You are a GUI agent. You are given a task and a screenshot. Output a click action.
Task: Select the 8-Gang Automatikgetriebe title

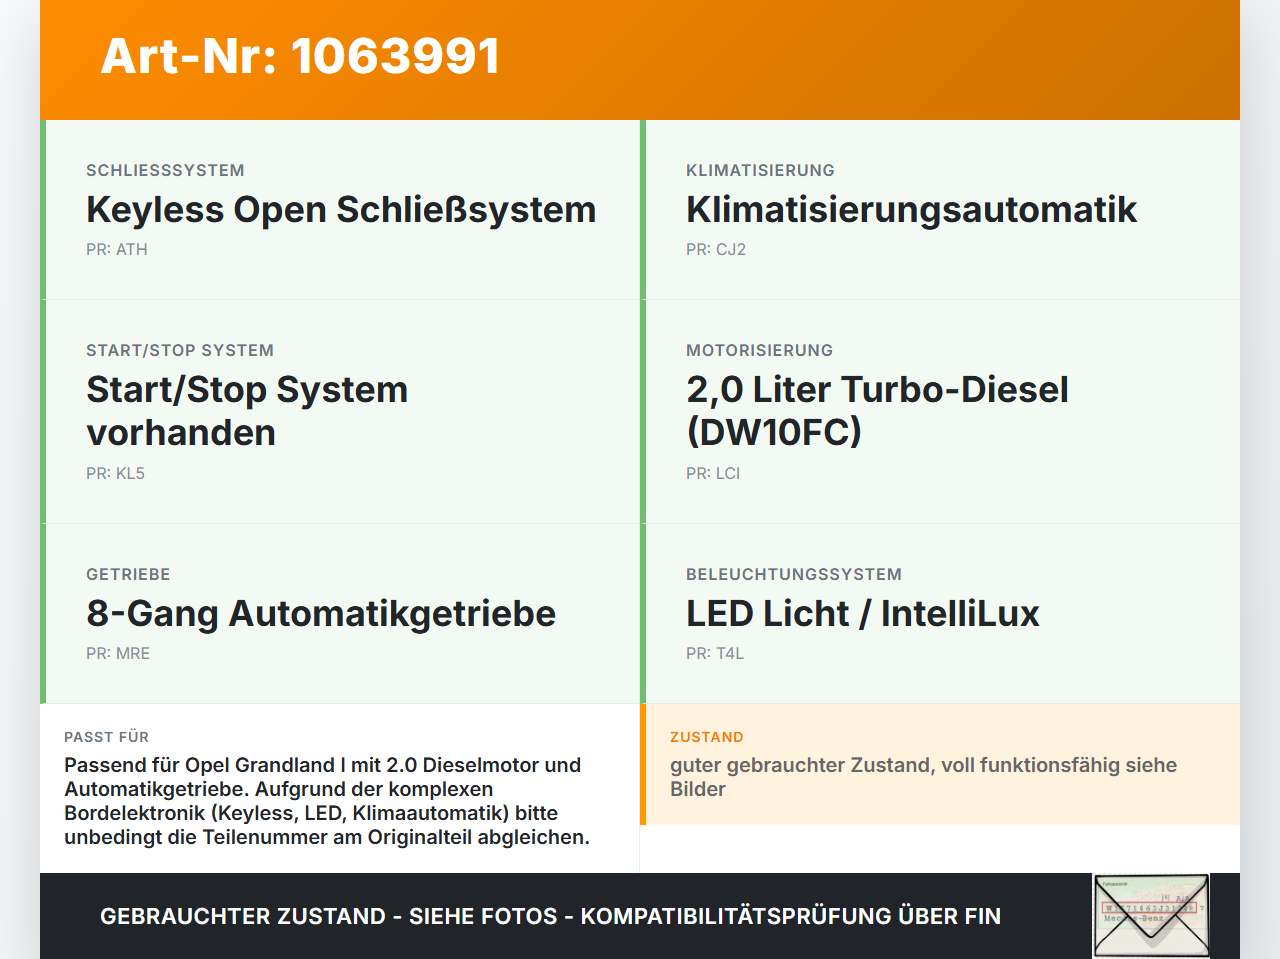[321, 614]
